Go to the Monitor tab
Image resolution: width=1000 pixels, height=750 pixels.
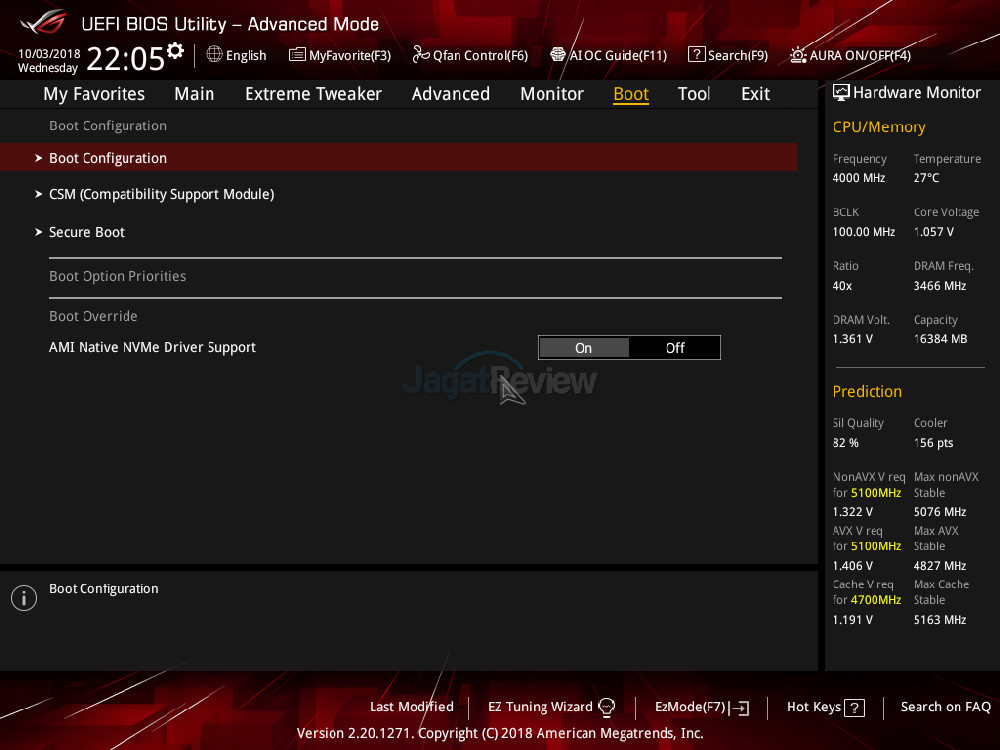[x=551, y=94]
